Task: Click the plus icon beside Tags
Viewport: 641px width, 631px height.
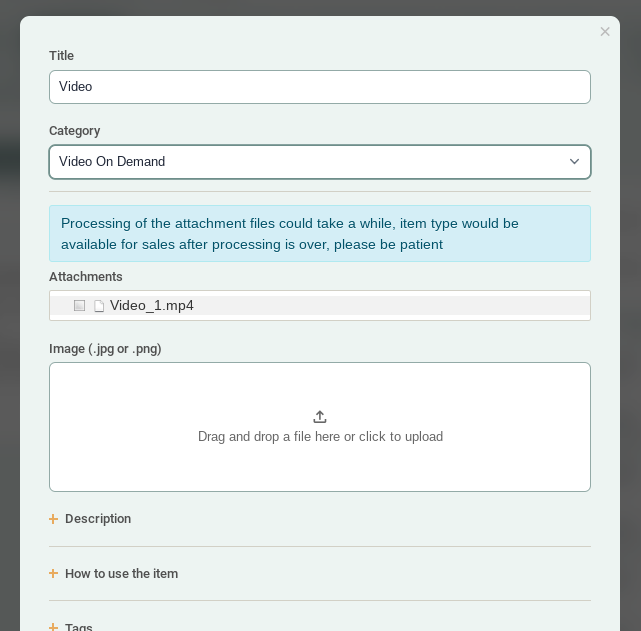Action: coord(54,627)
